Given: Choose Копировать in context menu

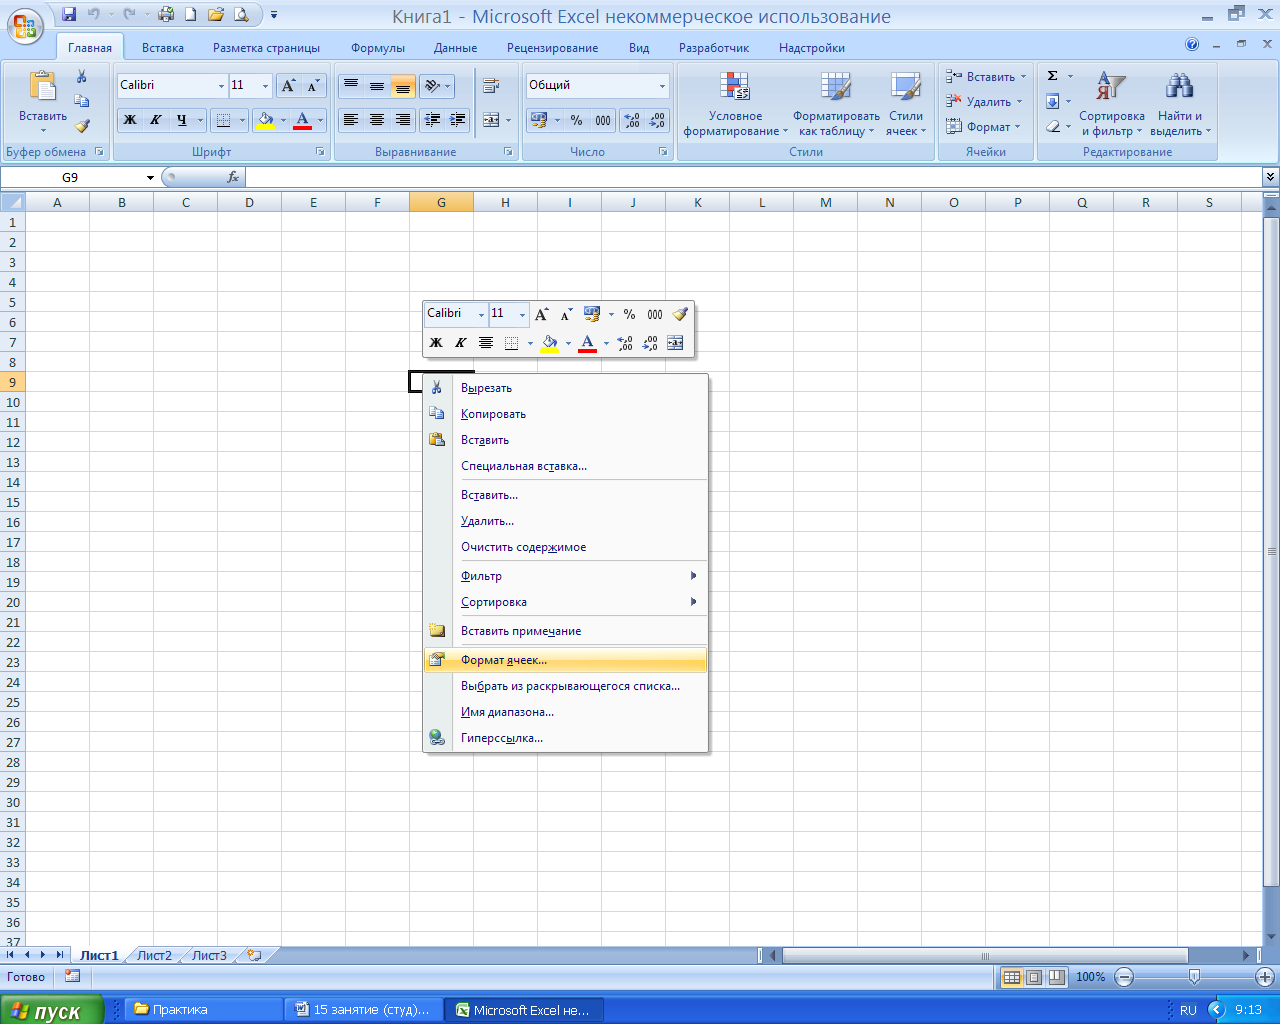Looking at the screenshot, I should pyautogui.click(x=566, y=414).
